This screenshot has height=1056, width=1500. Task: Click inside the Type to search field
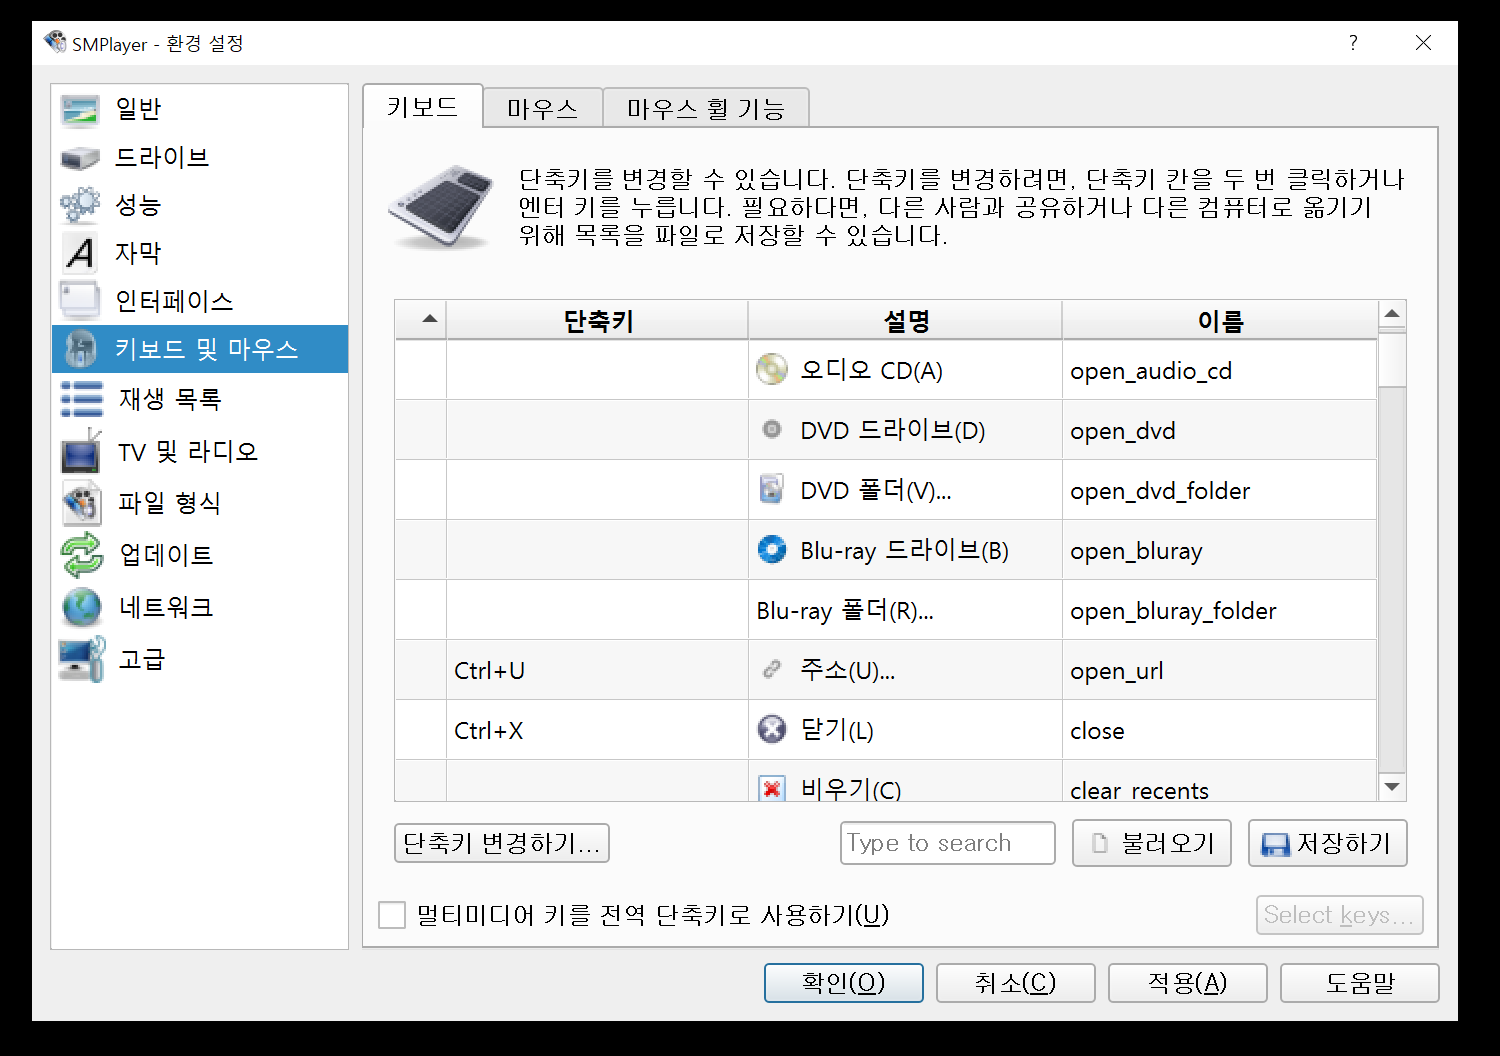point(946,843)
